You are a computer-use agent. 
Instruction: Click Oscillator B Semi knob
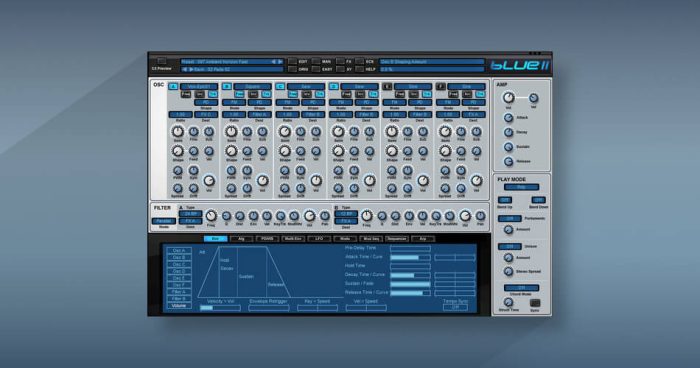[231, 131]
